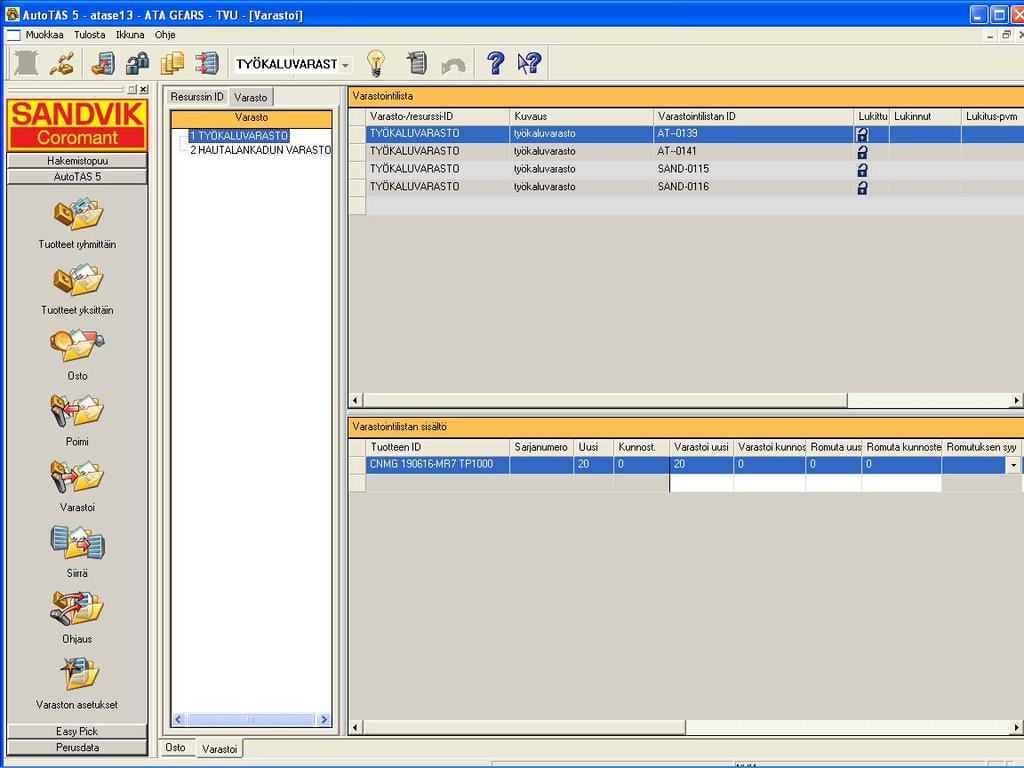Click the lock icon in AT--0141 row
Screen dimensions: 1024x768
click(x=862, y=152)
